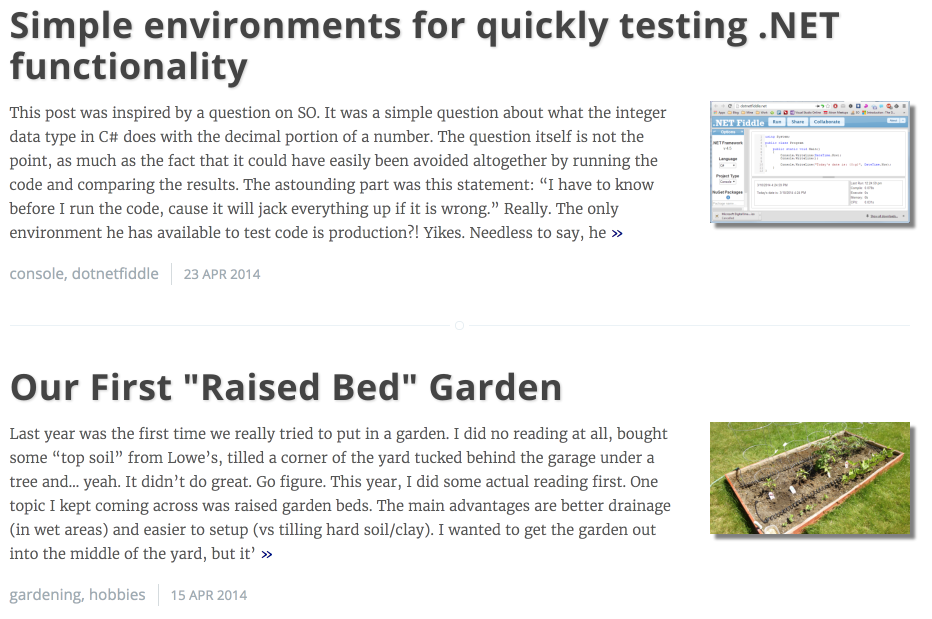Click the Run button inside the Fiddle thumbnail
Viewport: 932px width, 619px height.
(777, 122)
